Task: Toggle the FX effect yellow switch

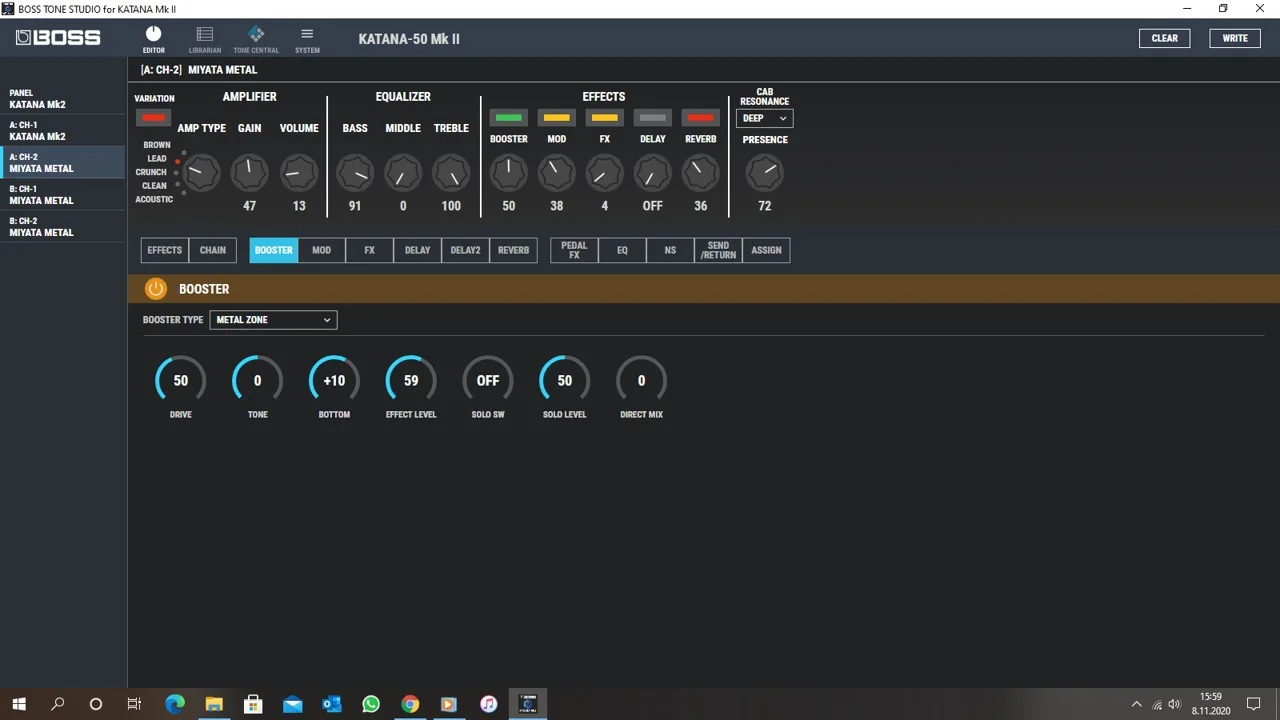Action: pos(605,118)
